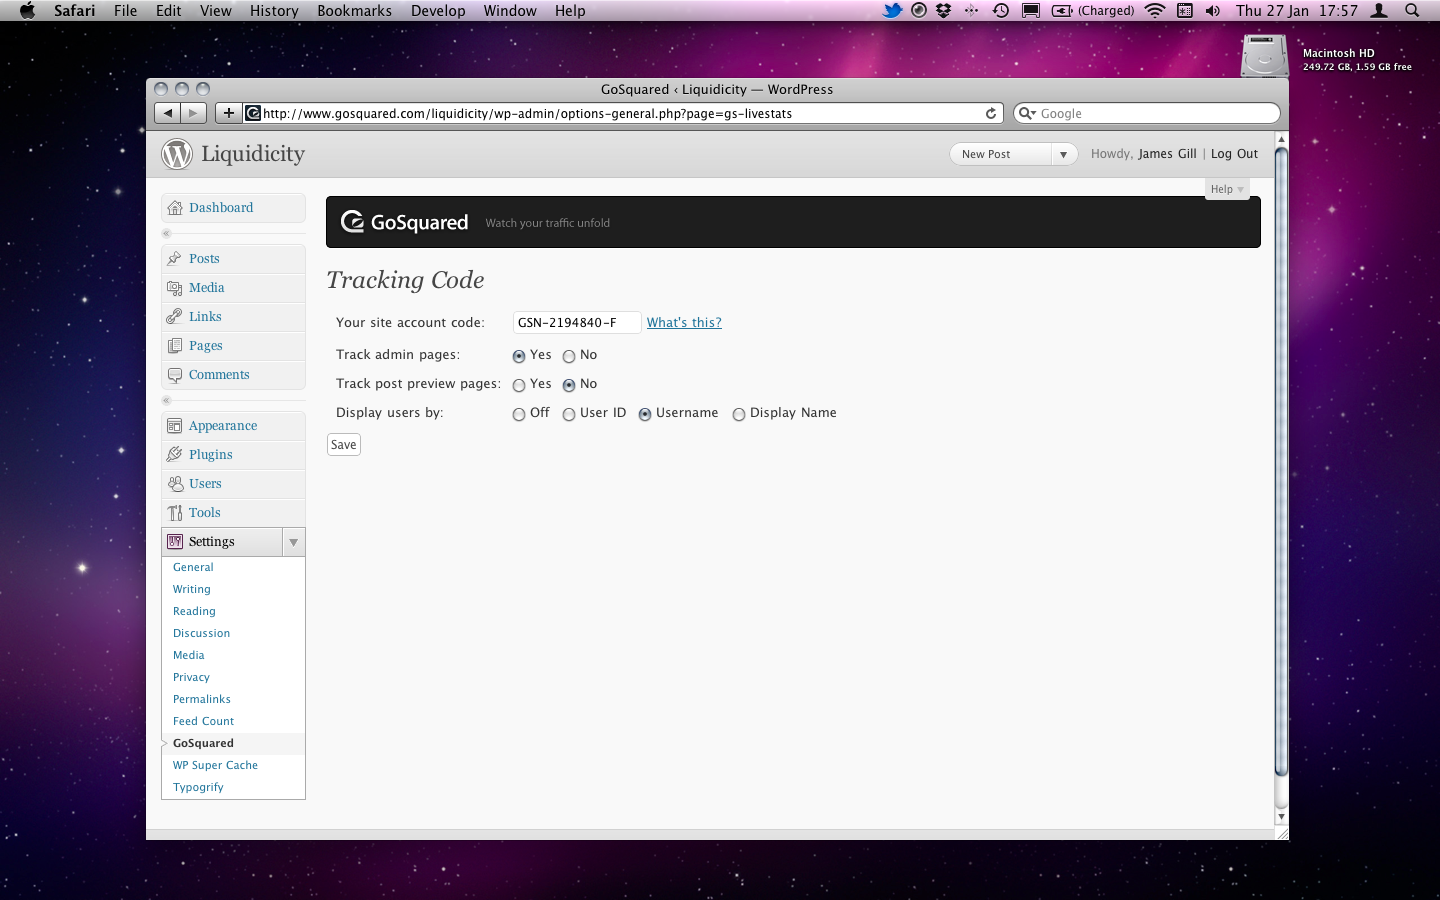Image resolution: width=1440 pixels, height=900 pixels.
Task: Expand the Help dropdown tab
Action: click(1227, 189)
